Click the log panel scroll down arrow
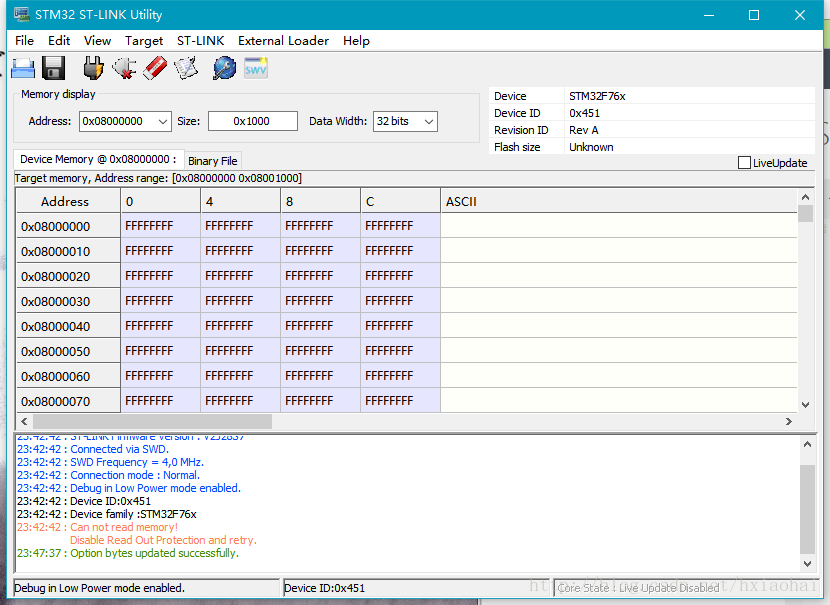The image size is (830, 605). coord(807,564)
